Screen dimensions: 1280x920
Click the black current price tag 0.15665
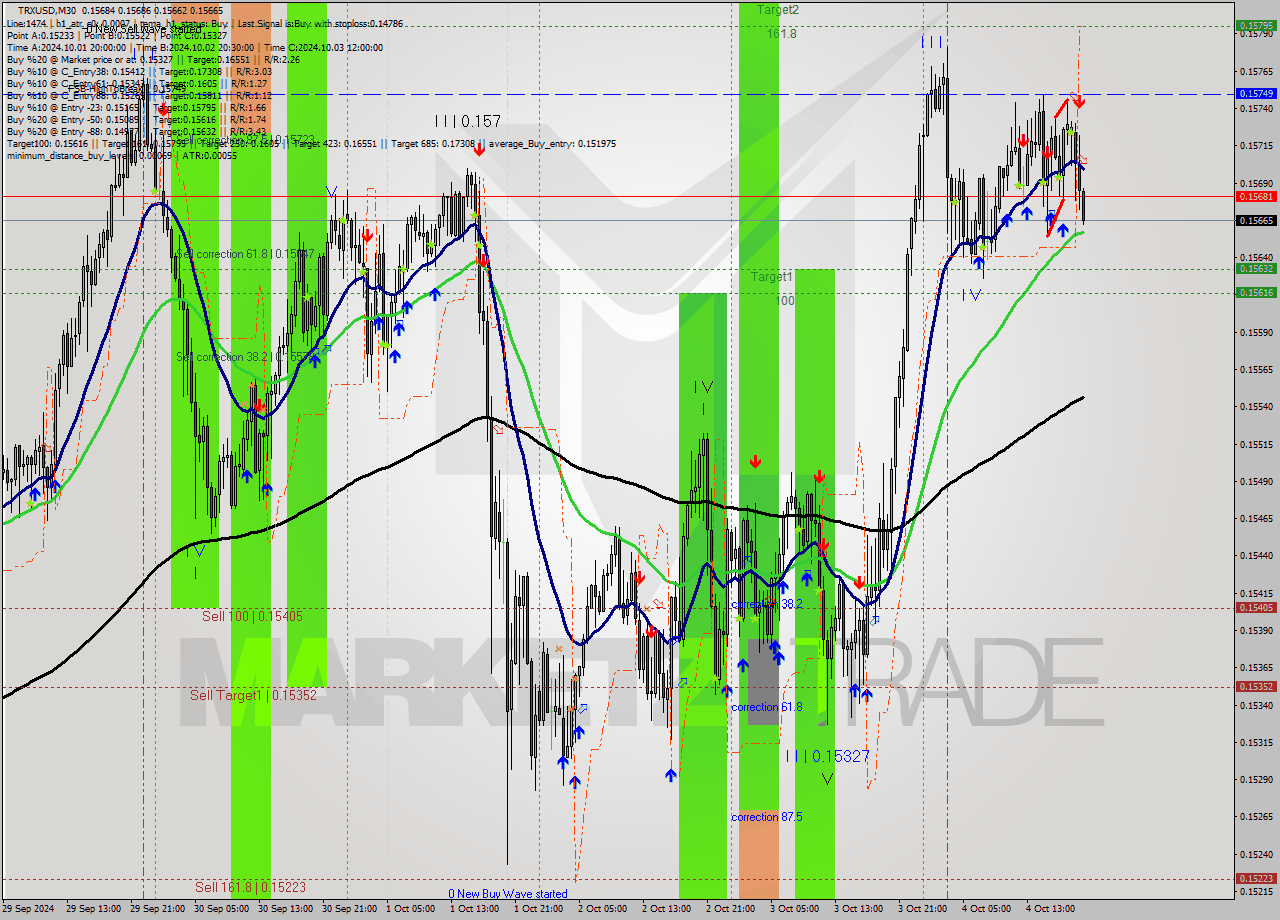[1256, 220]
